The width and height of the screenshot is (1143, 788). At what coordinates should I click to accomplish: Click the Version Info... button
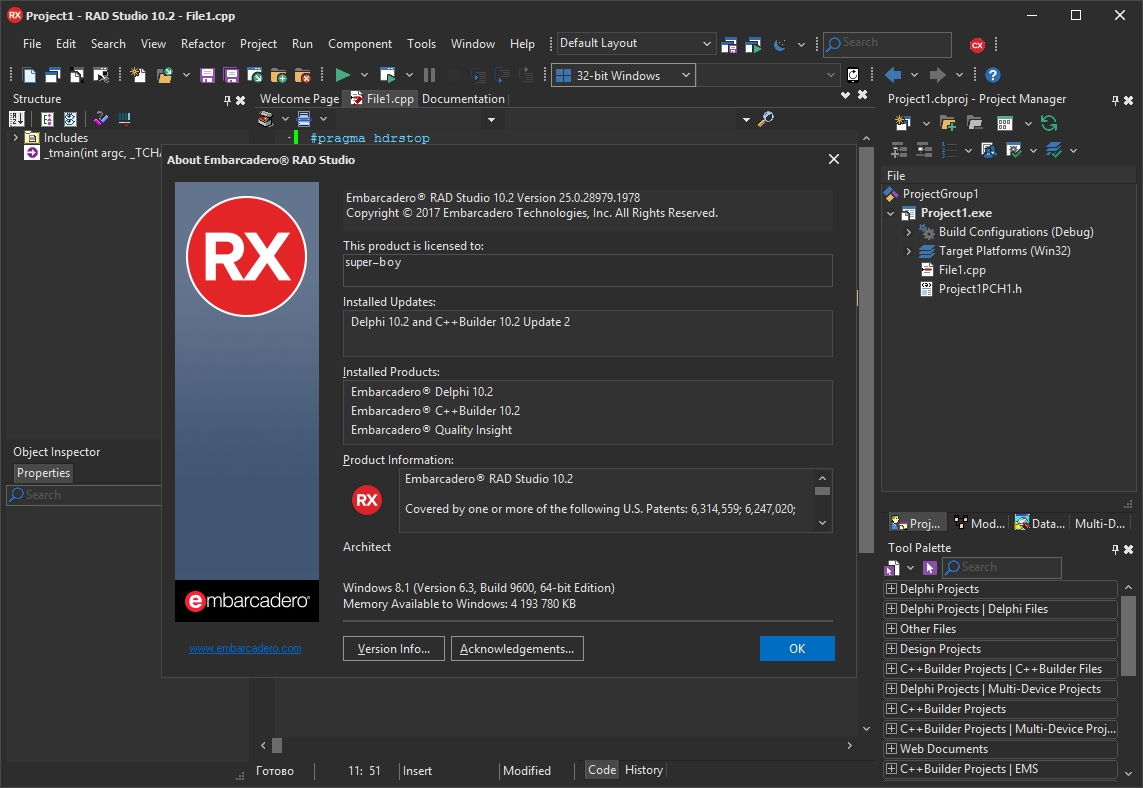click(394, 649)
